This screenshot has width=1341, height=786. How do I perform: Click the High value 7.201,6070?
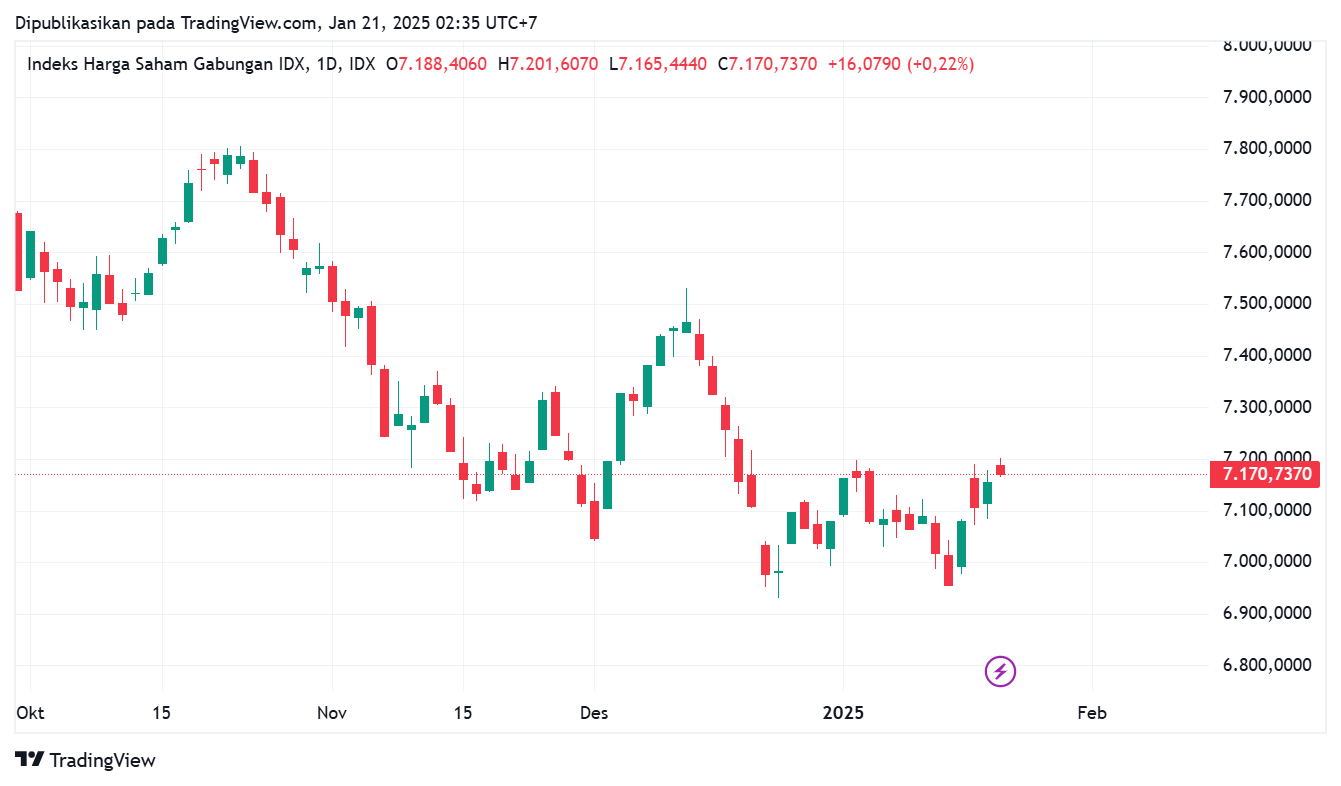[x=554, y=64]
